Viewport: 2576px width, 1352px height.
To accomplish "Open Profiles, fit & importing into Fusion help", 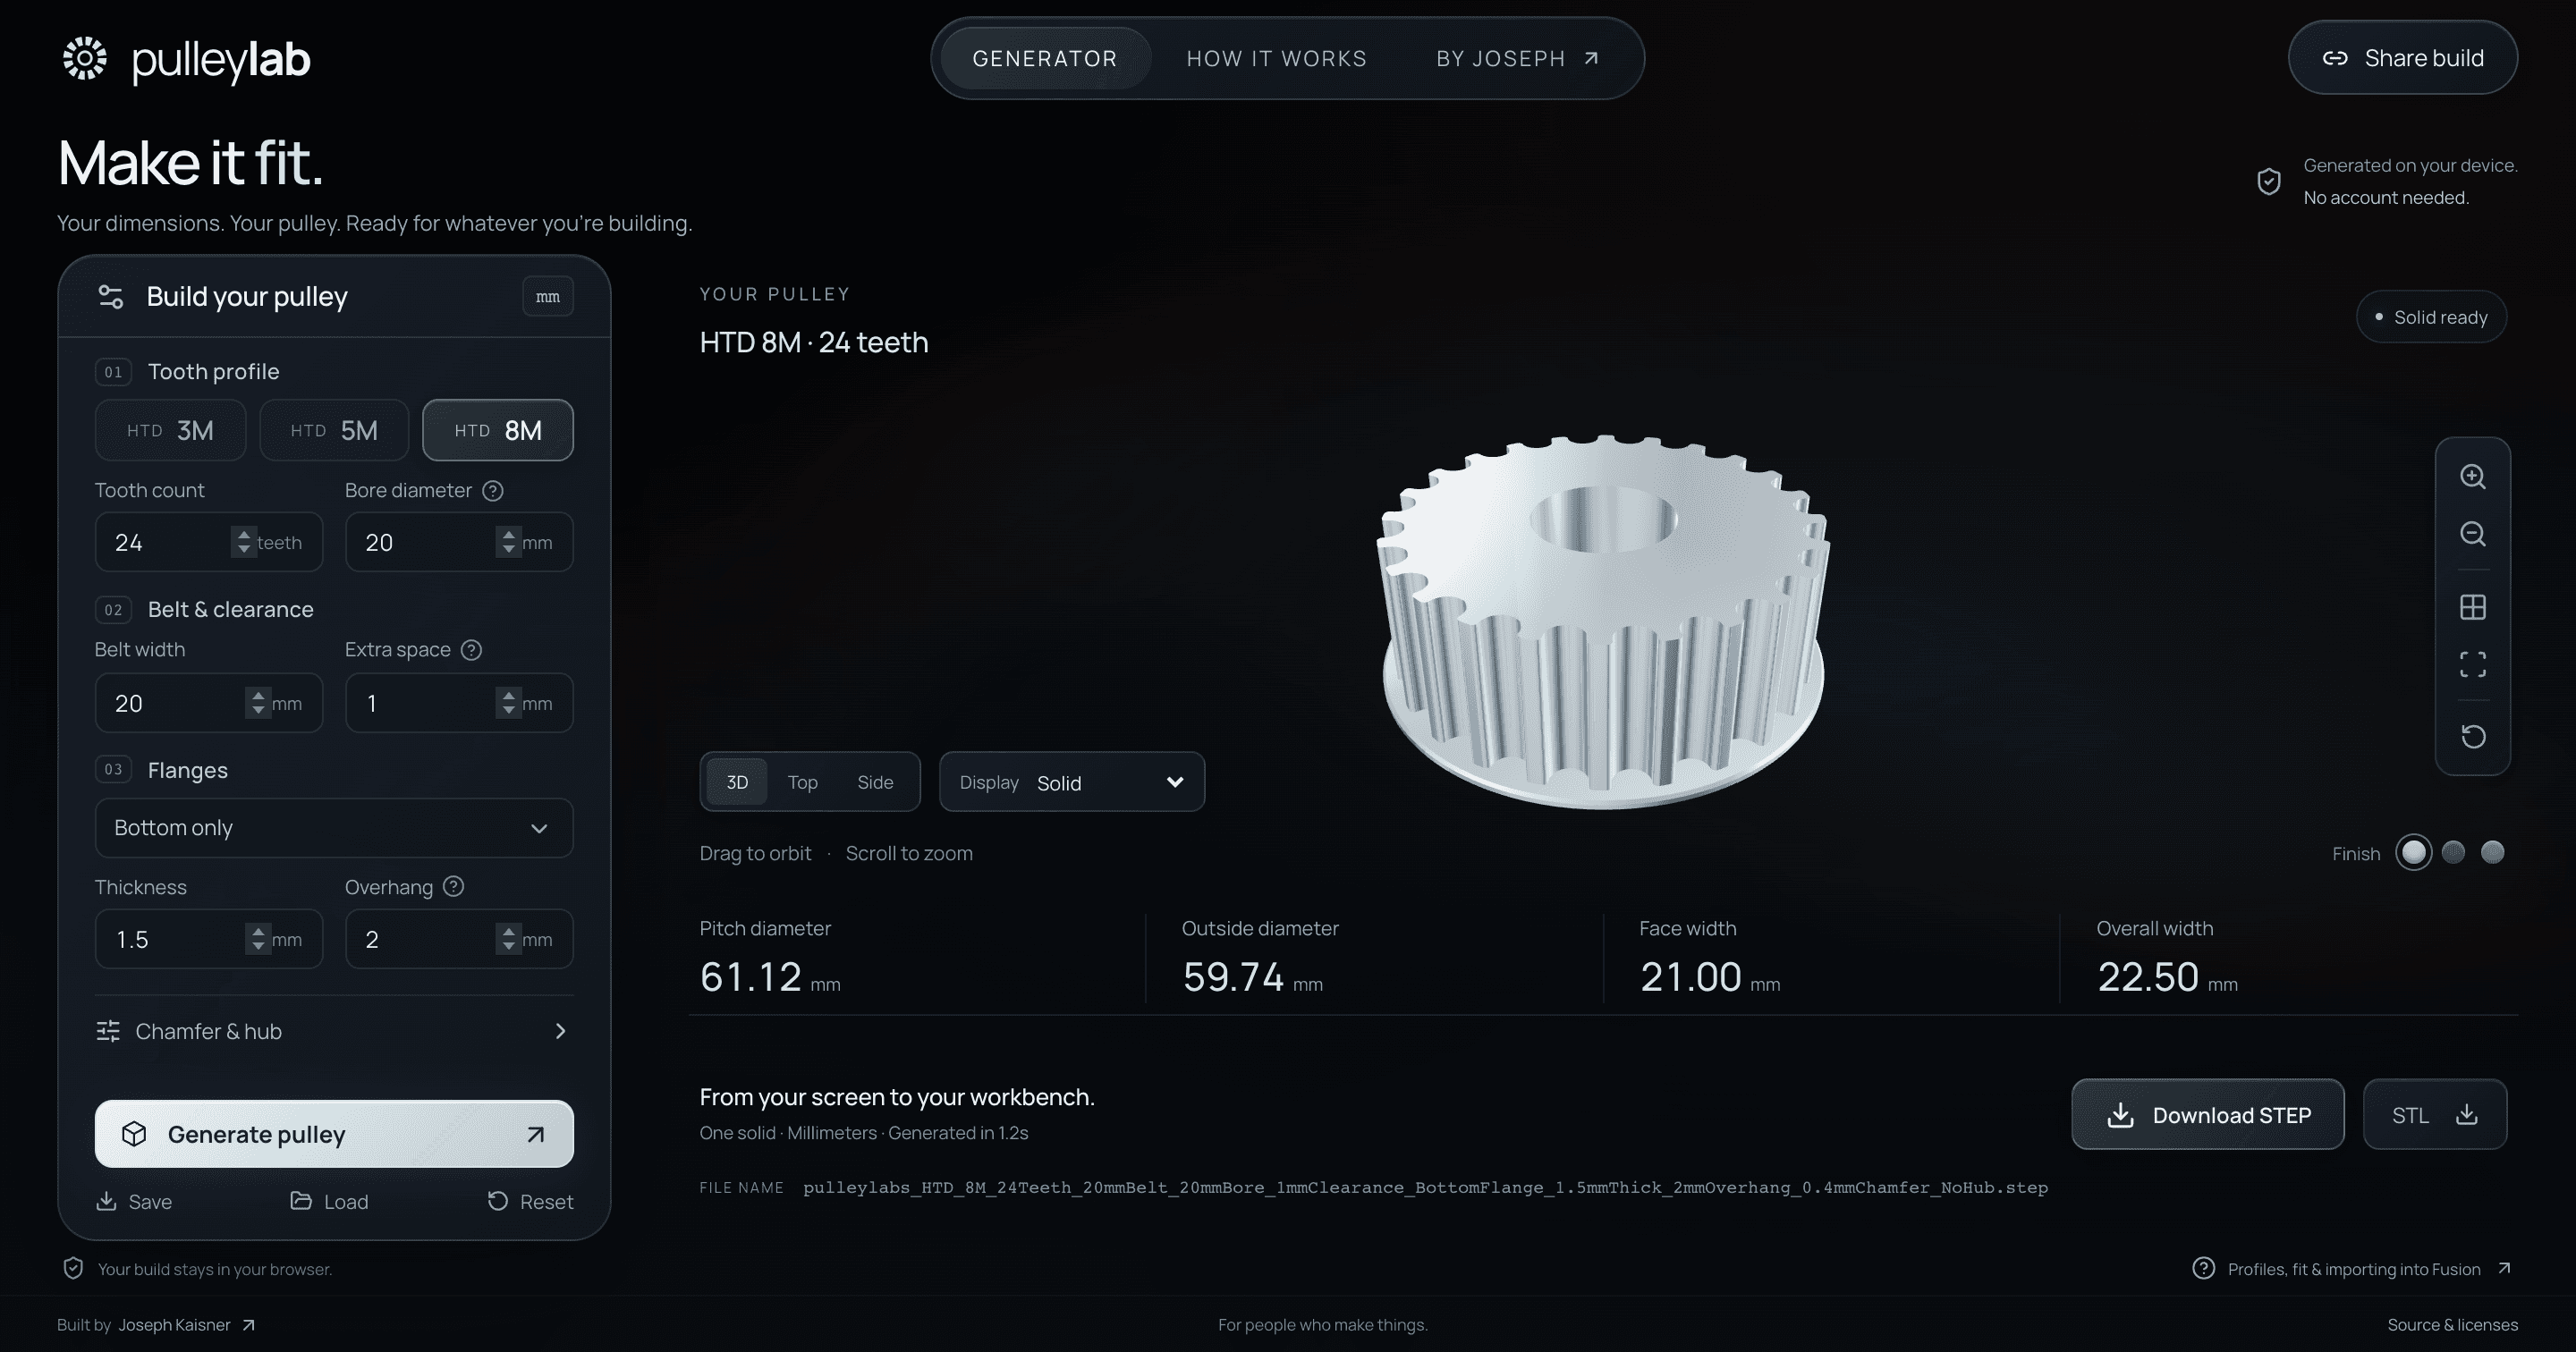I will (x=2352, y=1269).
